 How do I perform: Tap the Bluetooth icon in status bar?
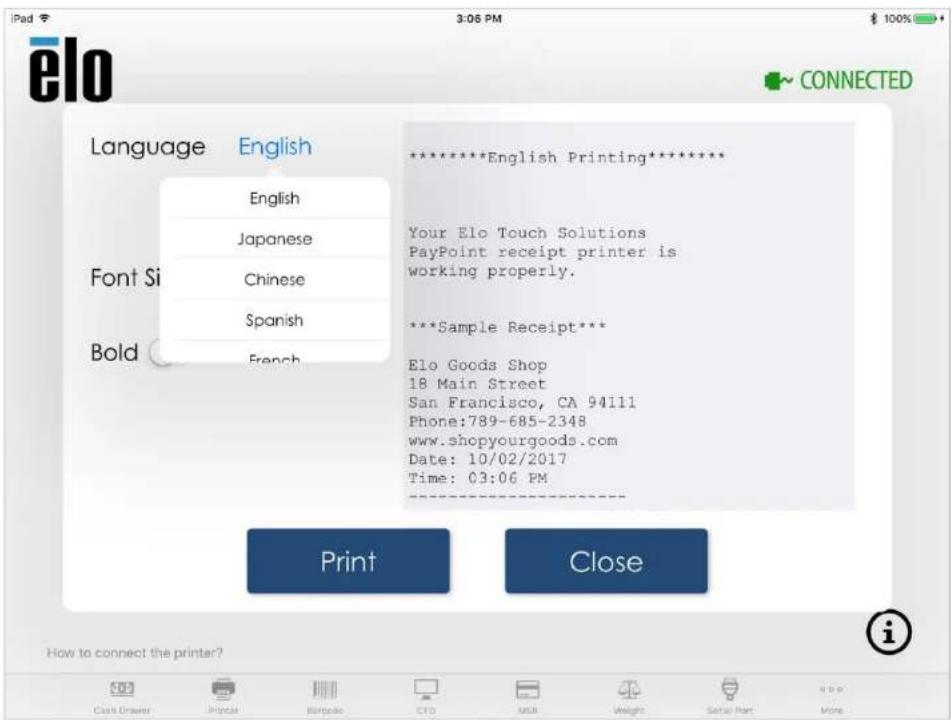point(873,19)
